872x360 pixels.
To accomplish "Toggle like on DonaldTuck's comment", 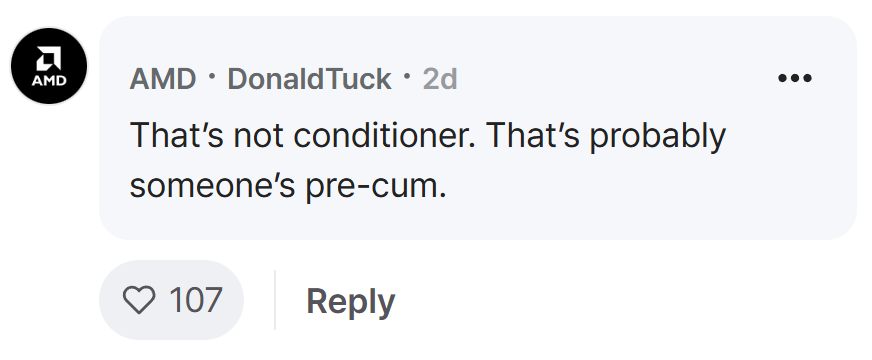I will pyautogui.click(x=171, y=300).
